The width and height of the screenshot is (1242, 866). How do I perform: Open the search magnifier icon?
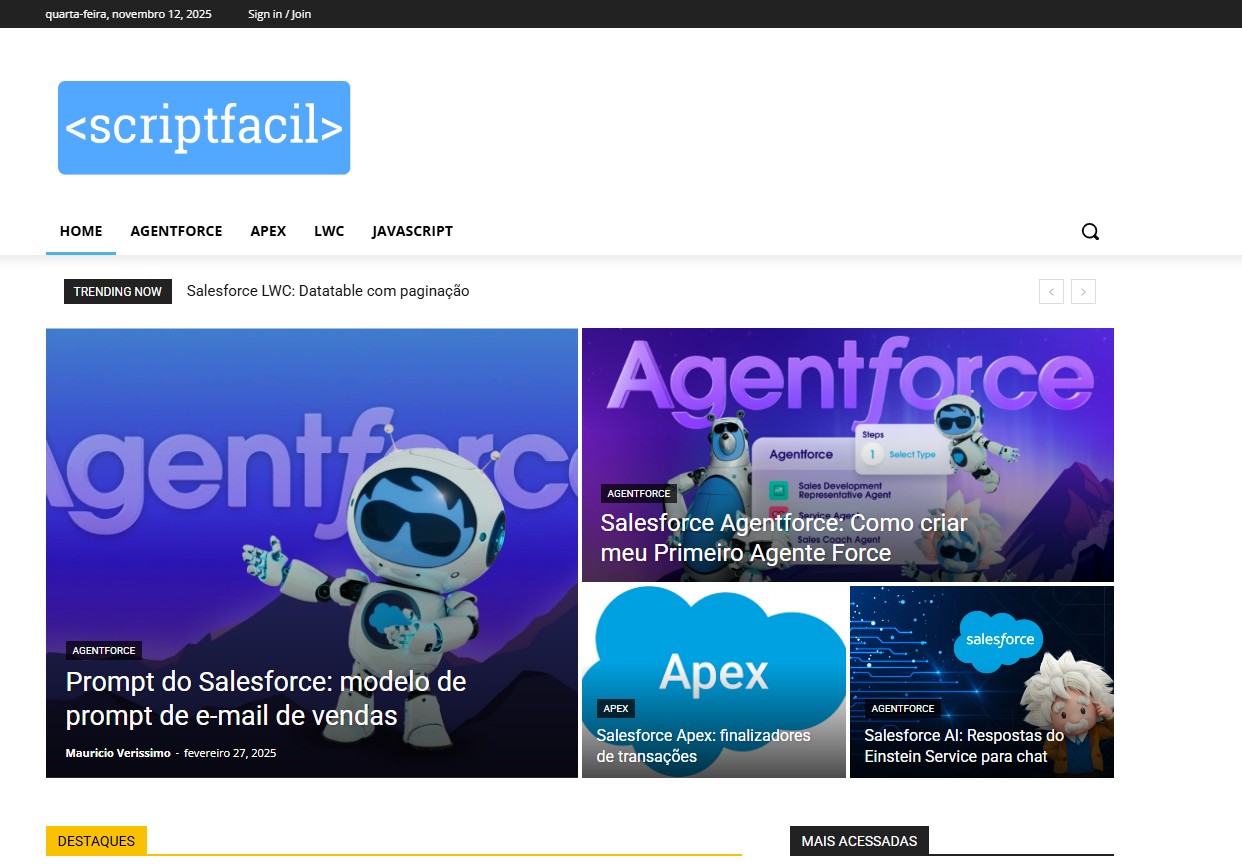[1090, 231]
